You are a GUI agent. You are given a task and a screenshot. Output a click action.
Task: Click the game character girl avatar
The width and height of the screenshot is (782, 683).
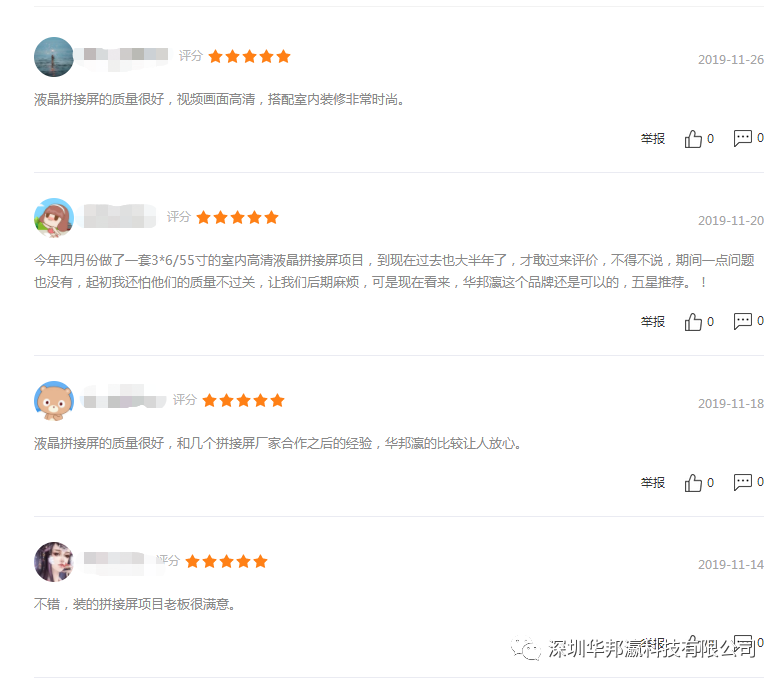pyautogui.click(x=54, y=562)
